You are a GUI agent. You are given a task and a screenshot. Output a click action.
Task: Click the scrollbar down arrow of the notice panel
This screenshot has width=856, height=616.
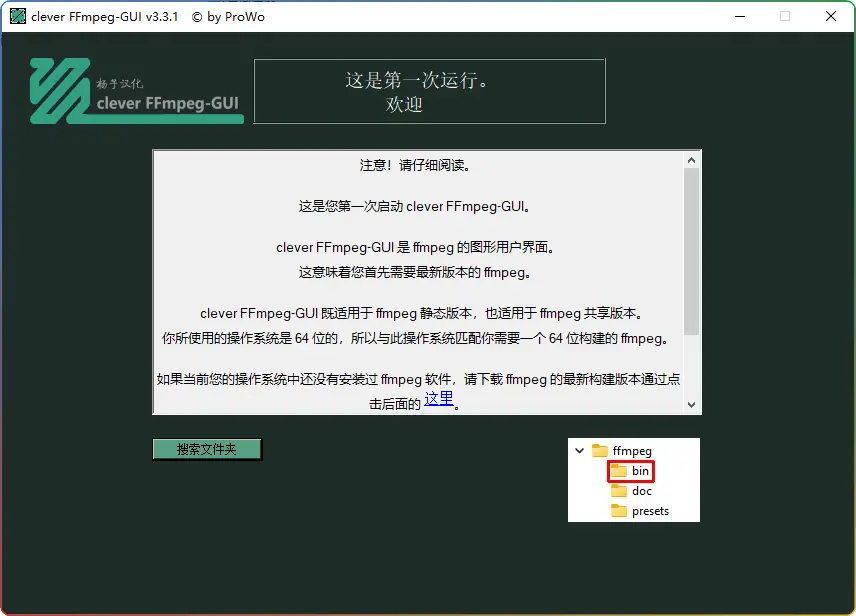[x=691, y=404]
